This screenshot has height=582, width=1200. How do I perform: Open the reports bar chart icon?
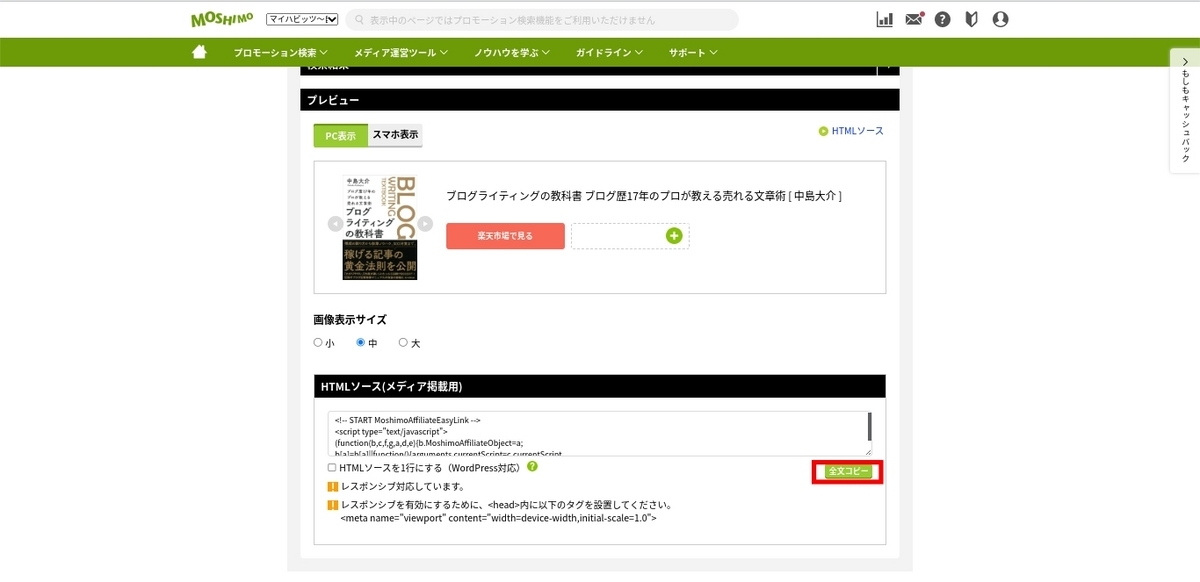[884, 18]
